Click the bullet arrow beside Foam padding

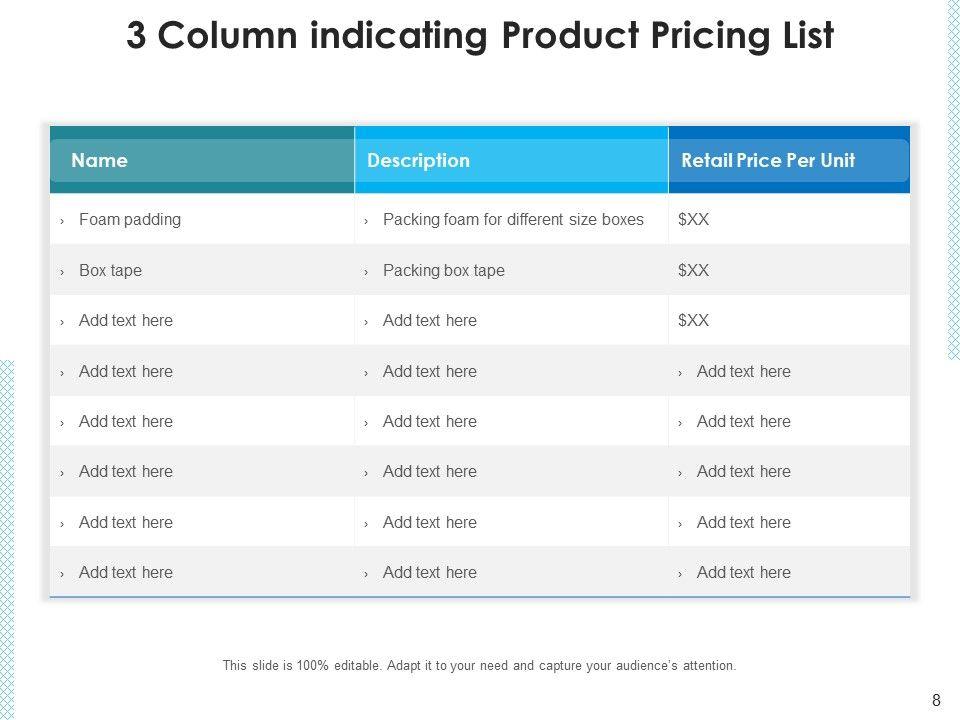click(62, 221)
